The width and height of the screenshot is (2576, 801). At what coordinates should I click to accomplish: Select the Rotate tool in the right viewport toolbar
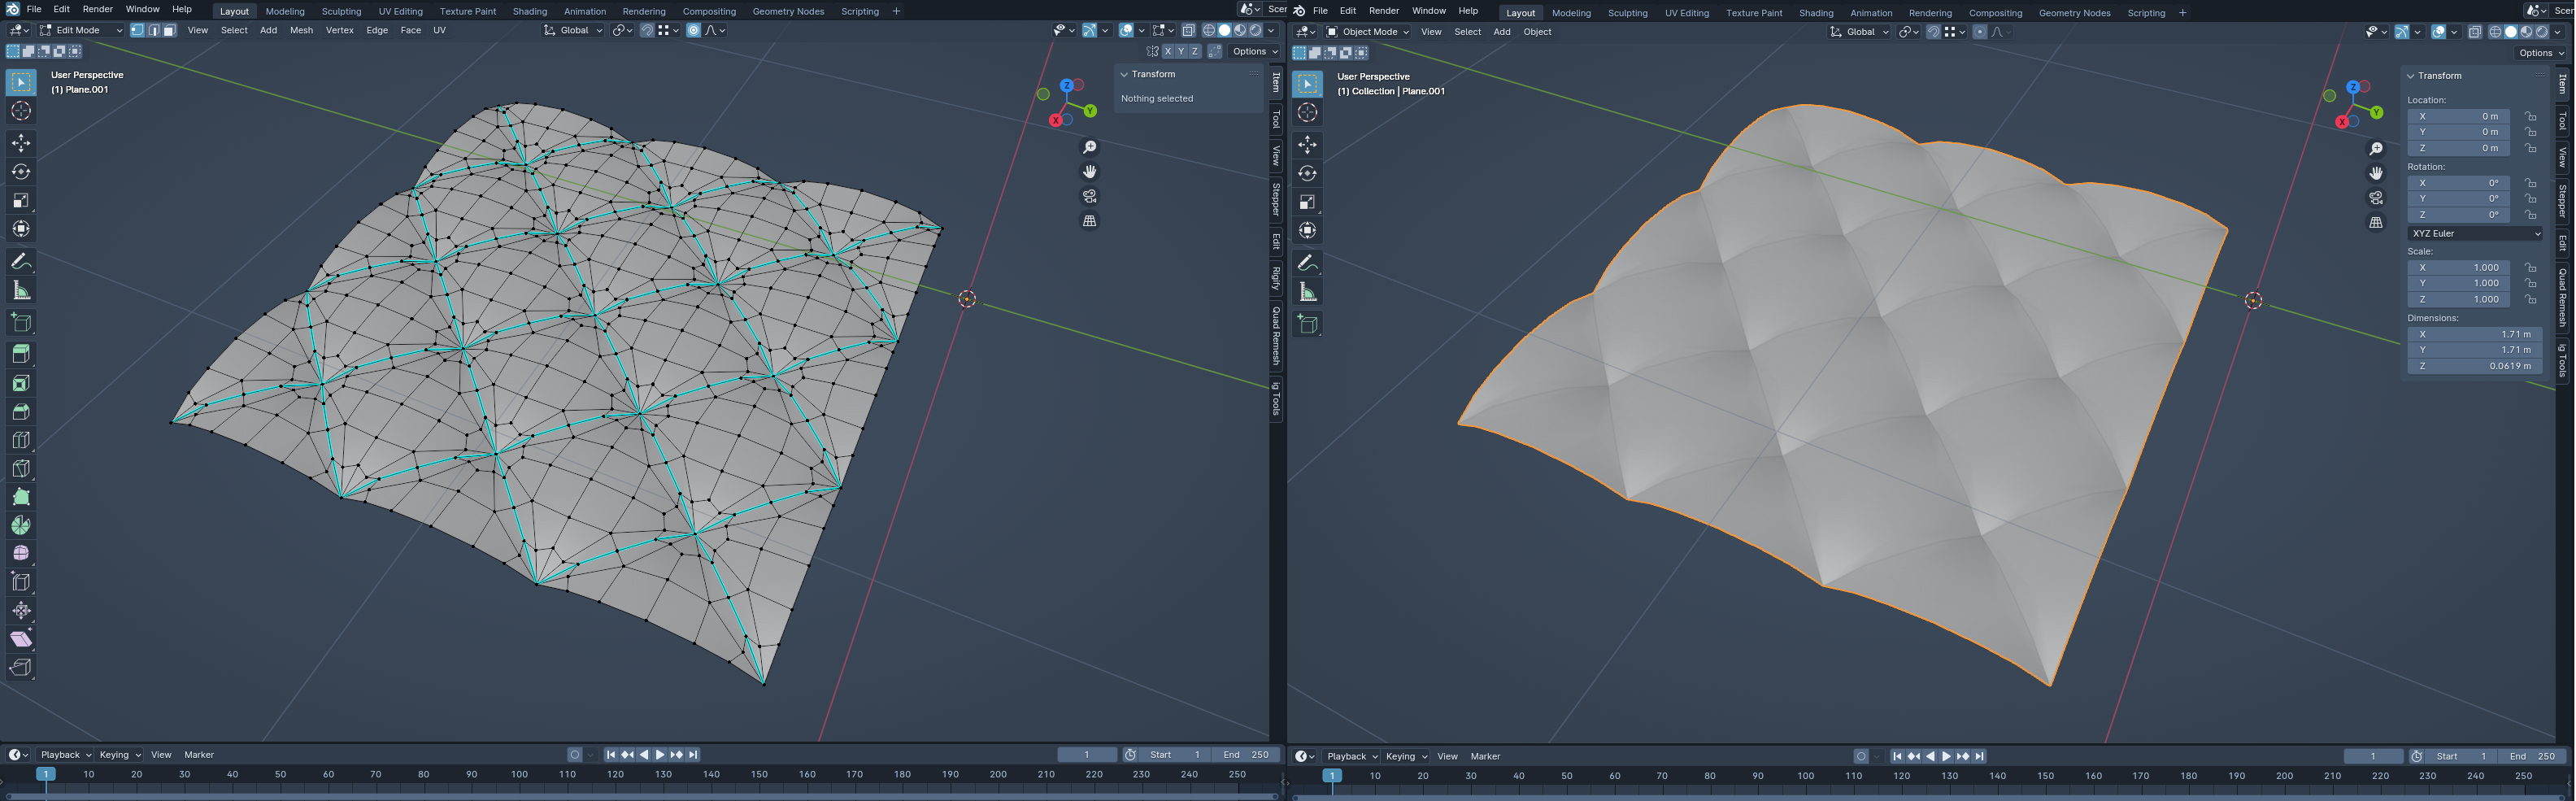(1307, 173)
